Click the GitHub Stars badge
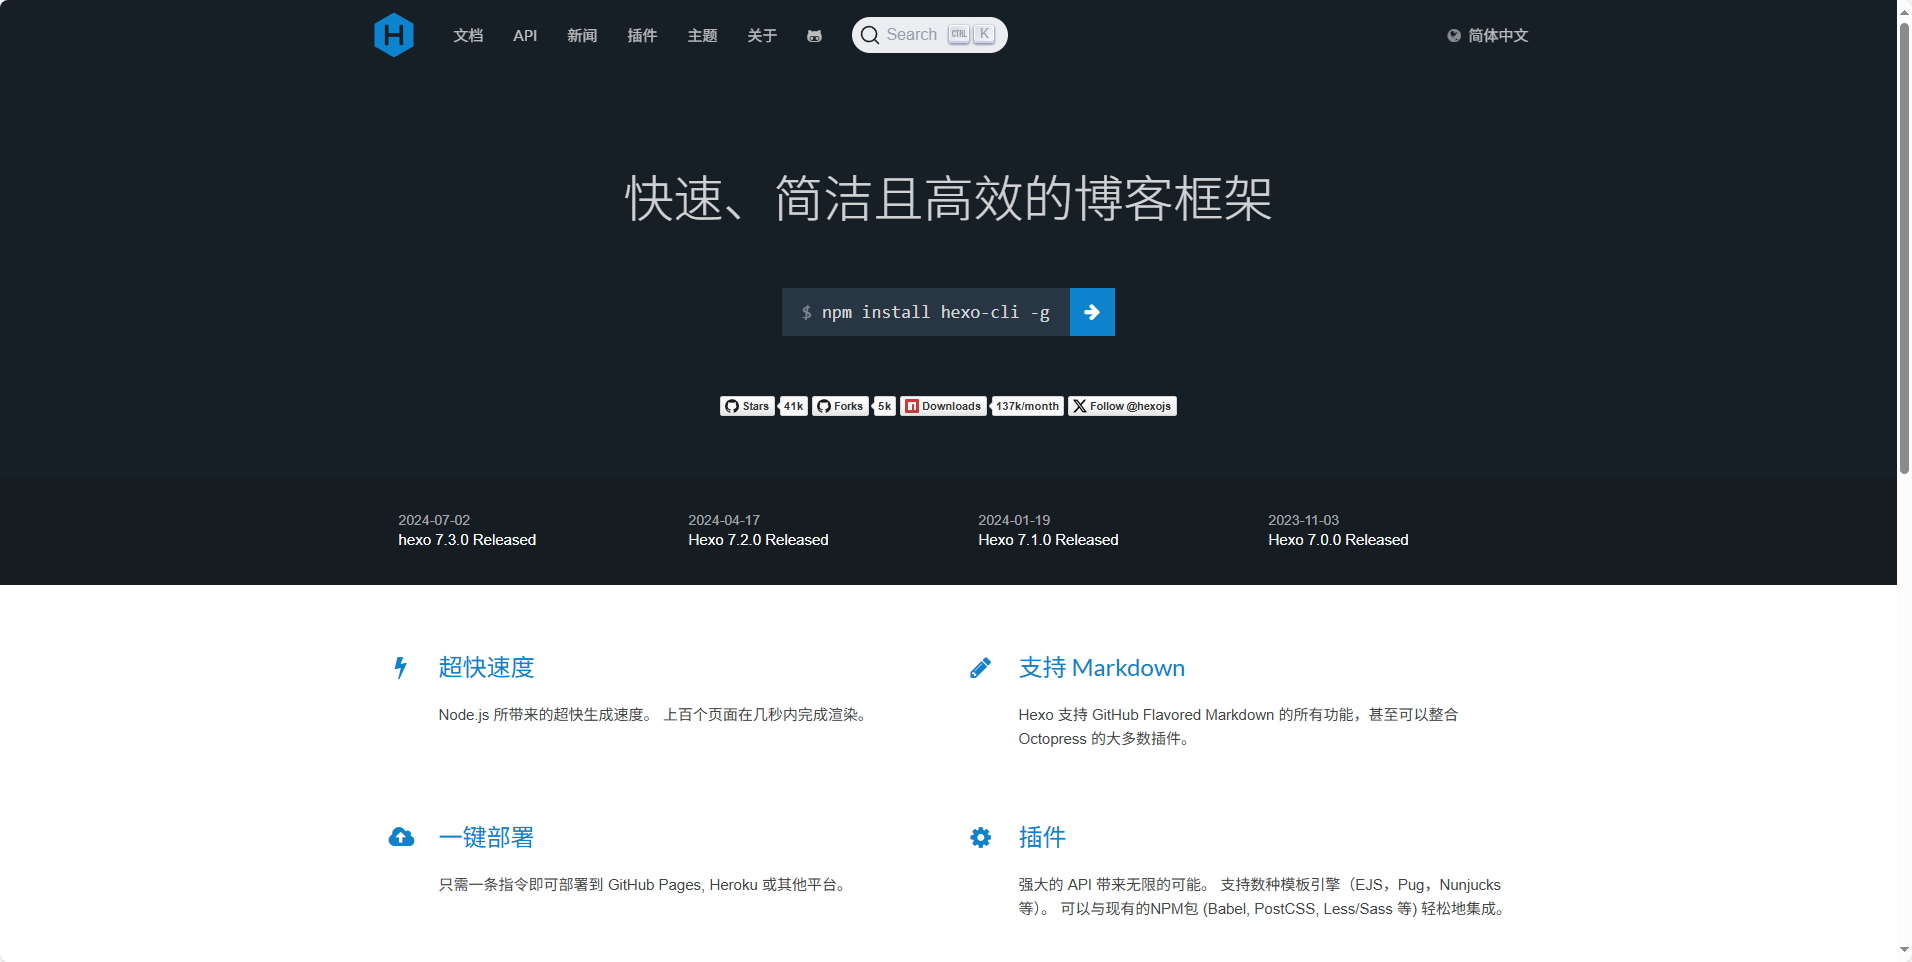The height and width of the screenshot is (962, 1912). [x=747, y=406]
